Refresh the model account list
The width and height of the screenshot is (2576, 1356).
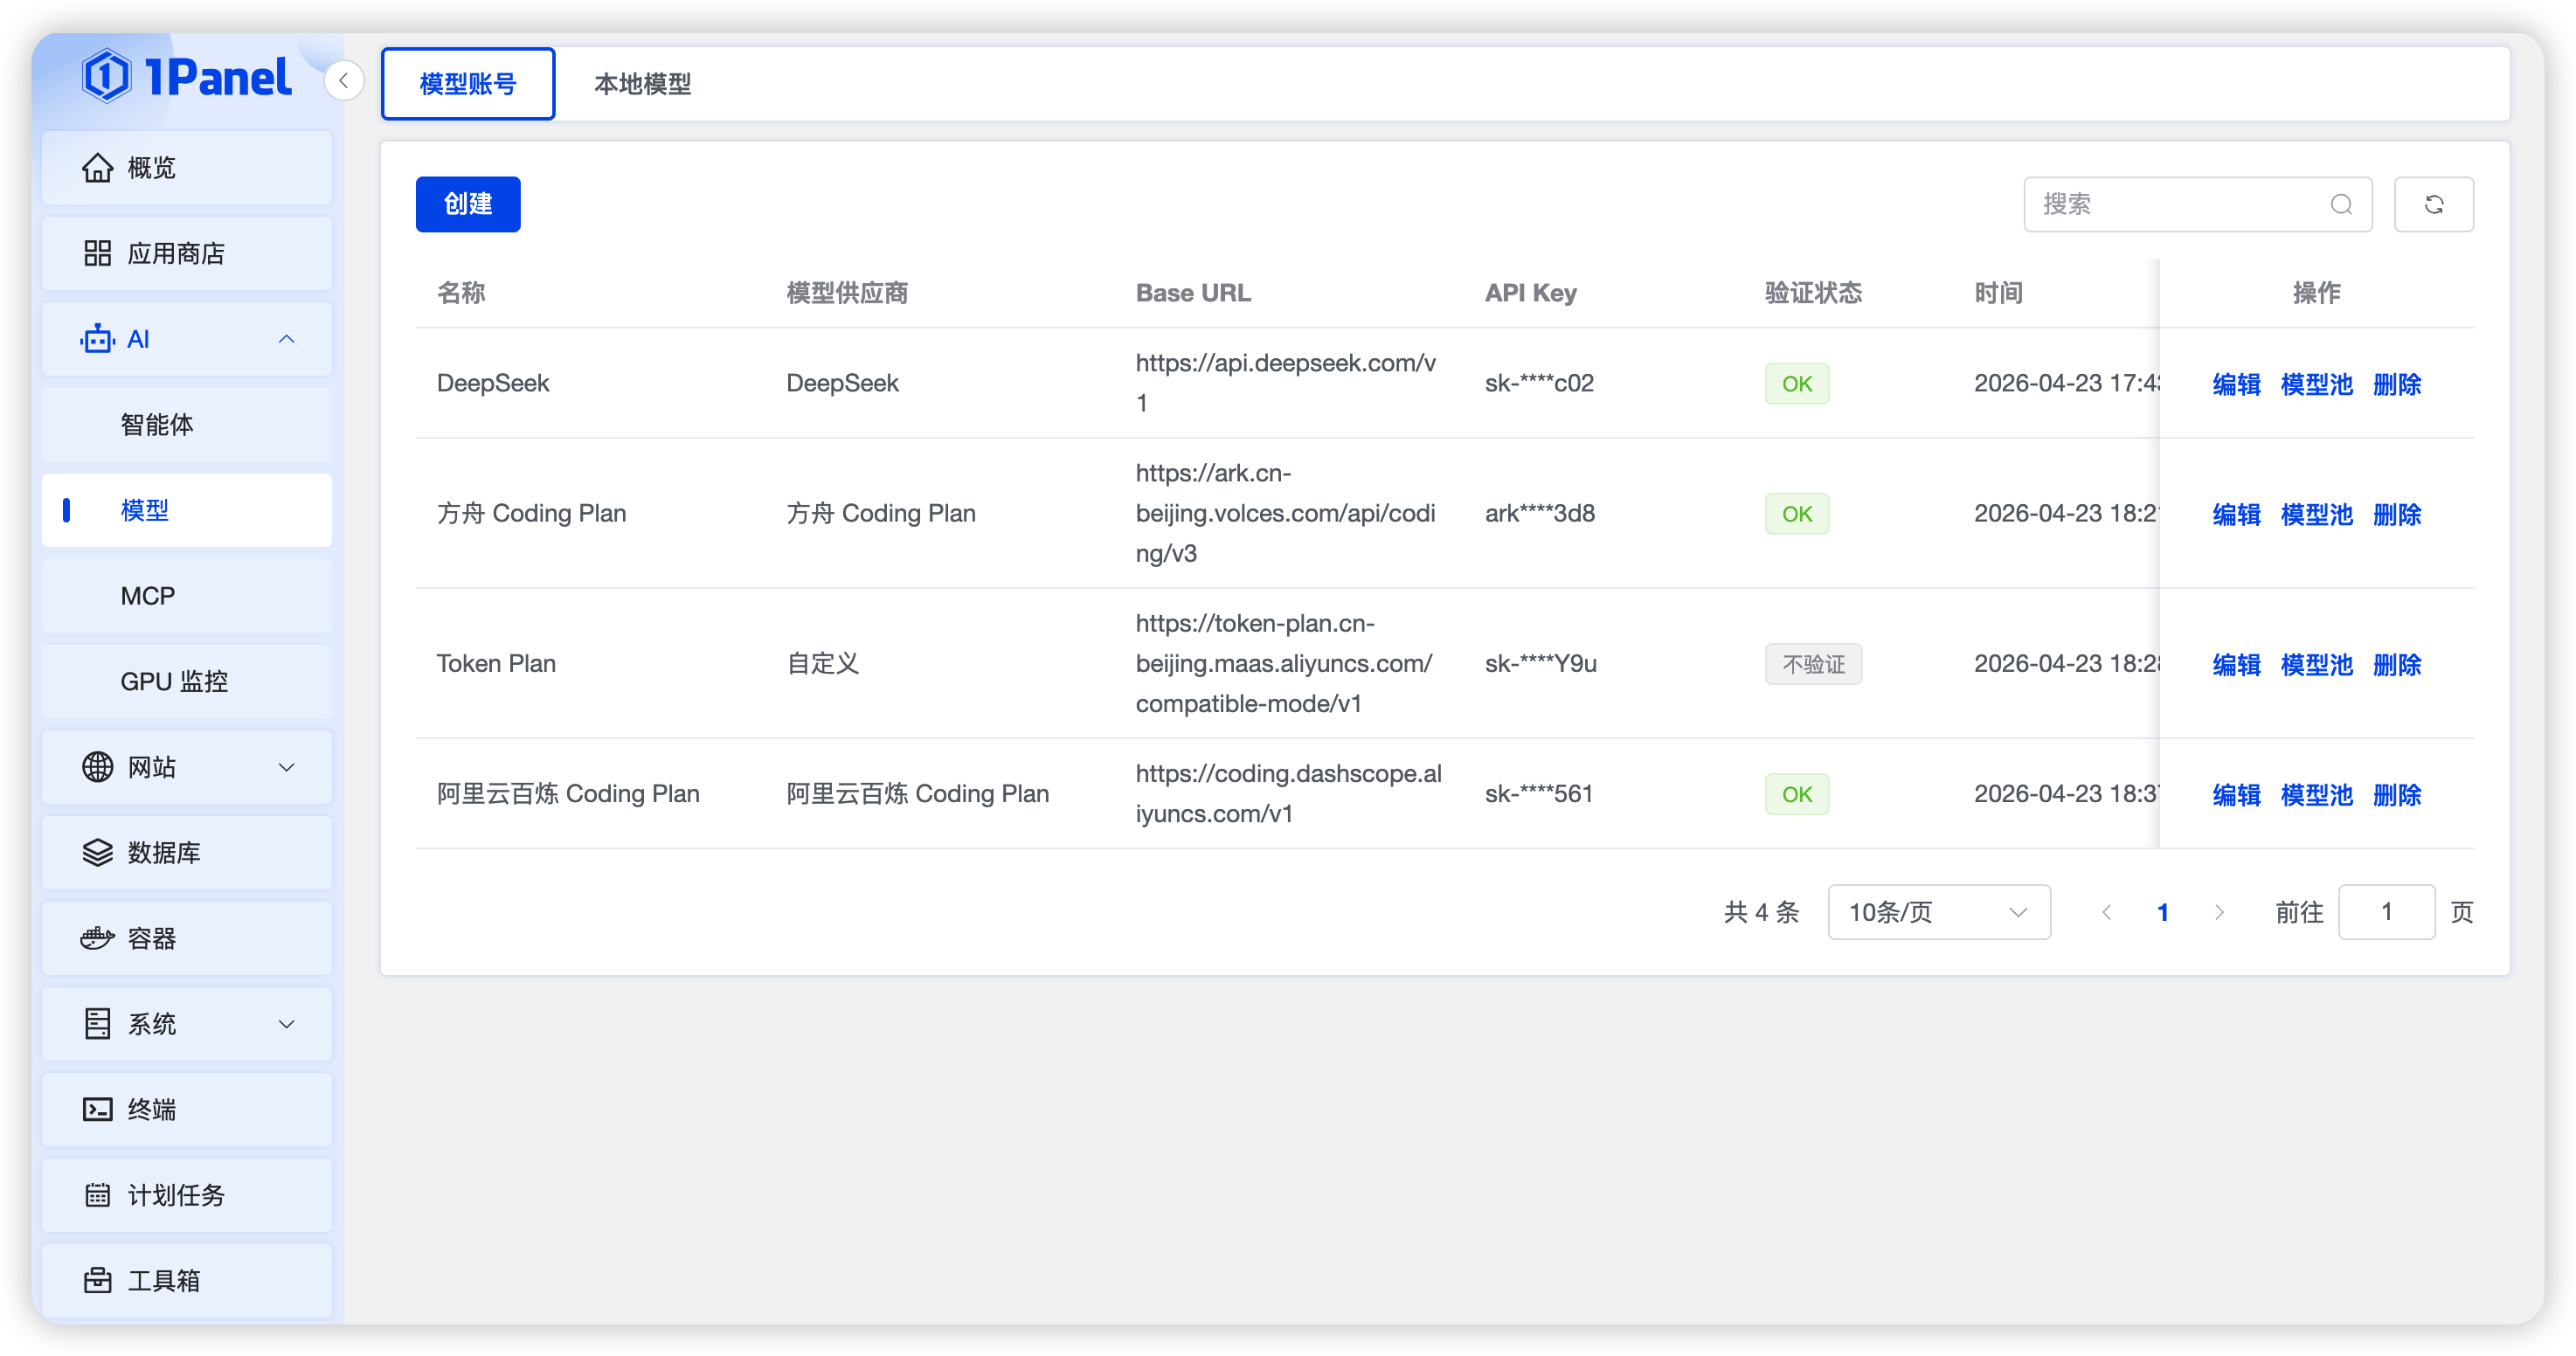point(2434,204)
